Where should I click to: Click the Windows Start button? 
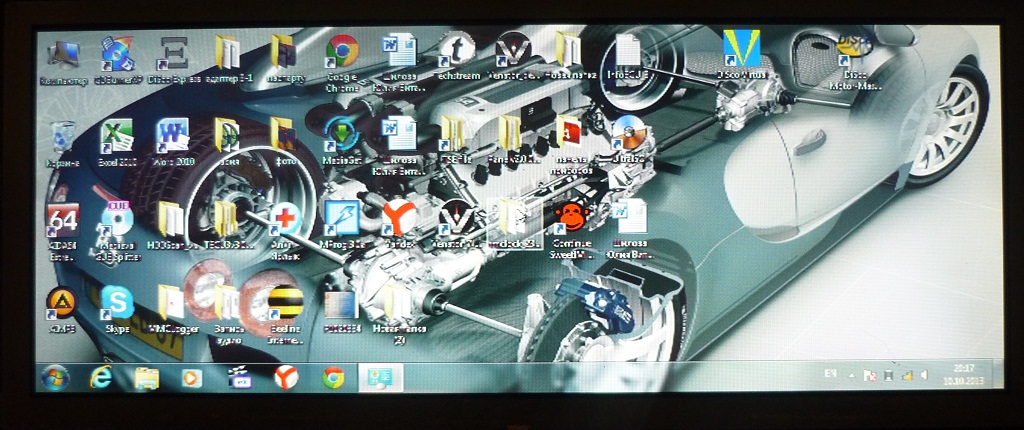tap(54, 377)
